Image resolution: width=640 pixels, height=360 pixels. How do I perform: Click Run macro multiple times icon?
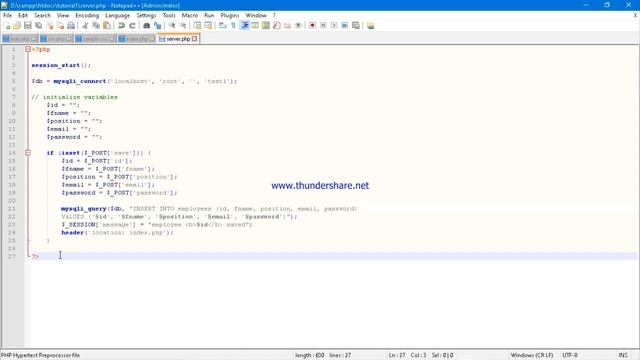[x=345, y=26]
